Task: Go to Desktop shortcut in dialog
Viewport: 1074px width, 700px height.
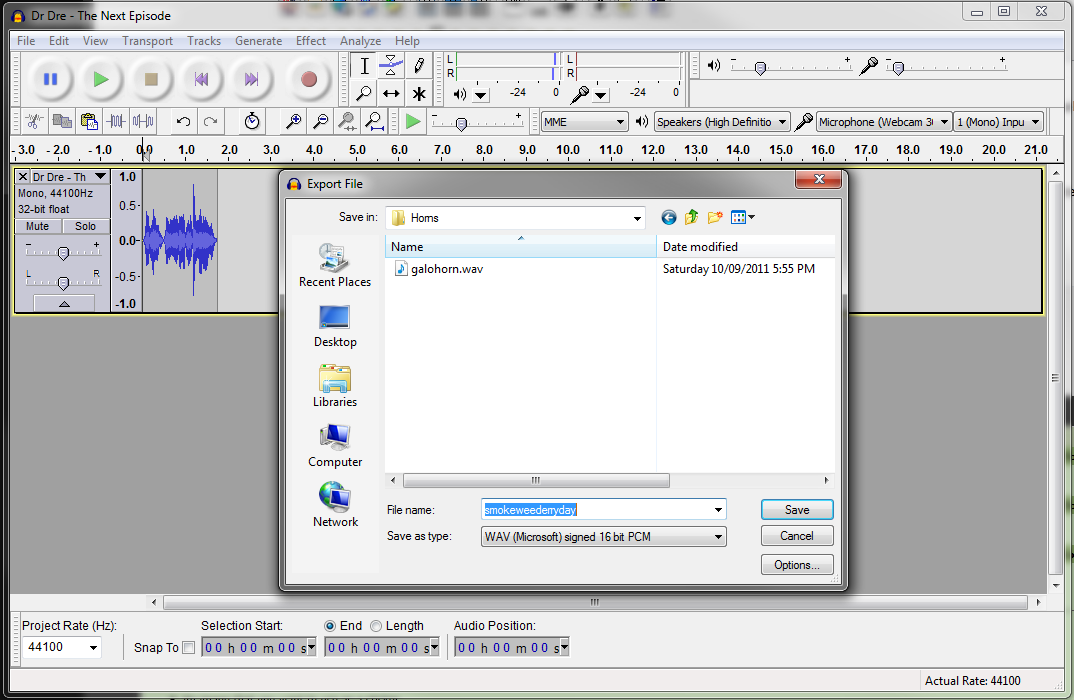Action: 335,326
